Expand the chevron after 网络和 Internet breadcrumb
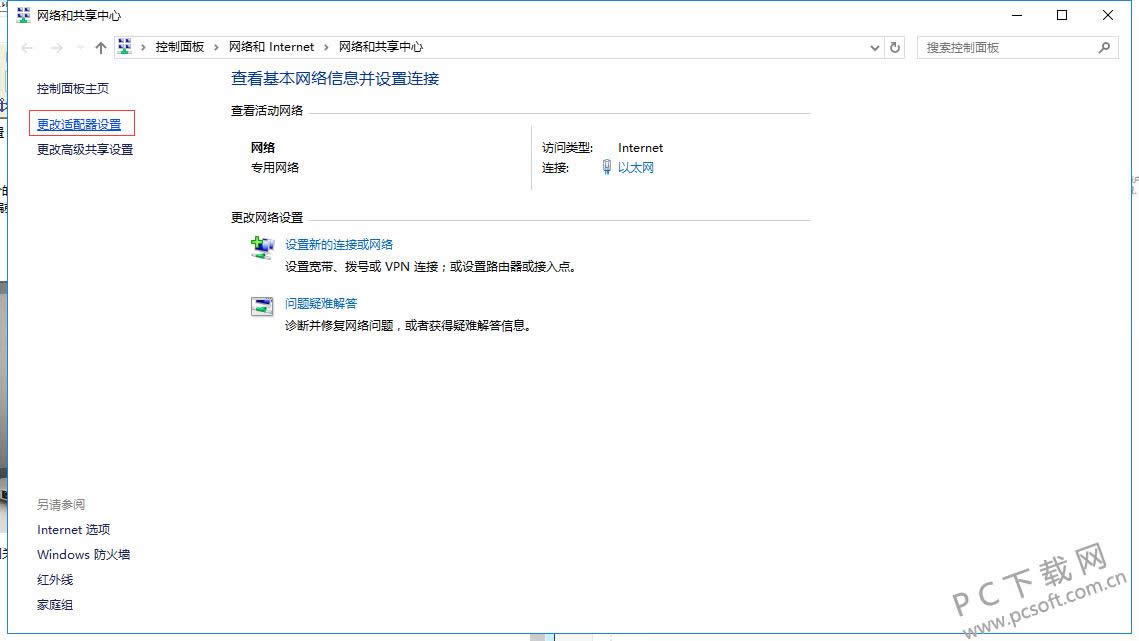The height and width of the screenshot is (641, 1139). coord(326,47)
